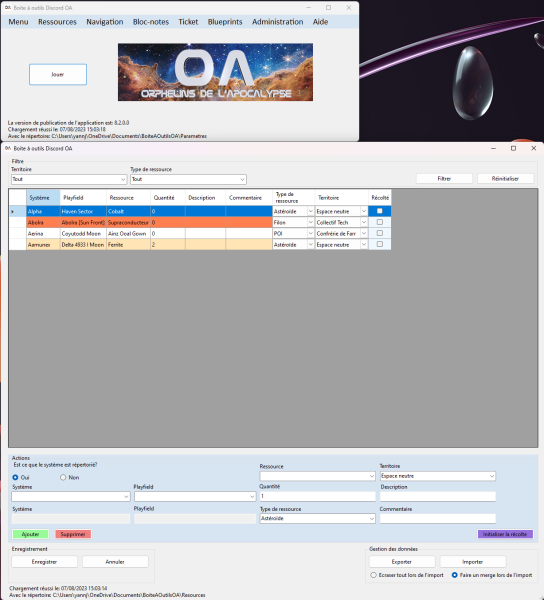Check the Récolté box for Aamunex row
This screenshot has width=544, height=600.
tap(379, 244)
